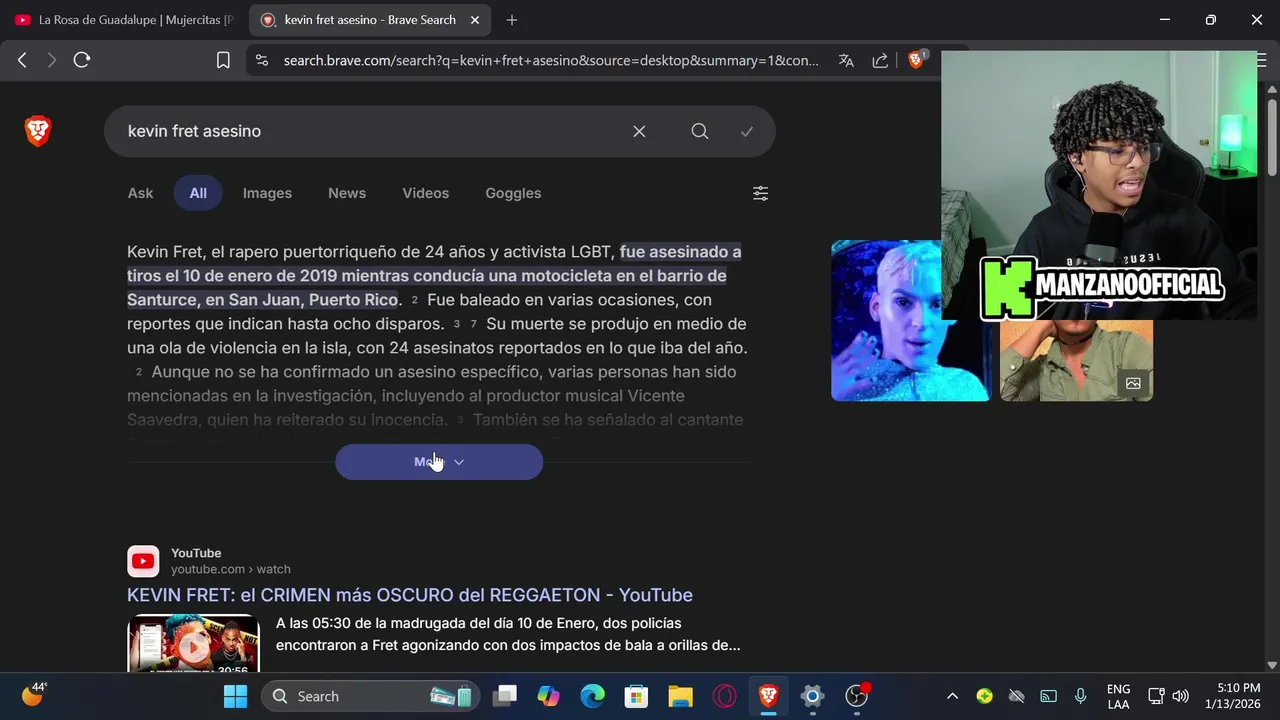This screenshot has width=1280, height=720.
Task: Click the Brave logo beside search box
Action: tap(38, 131)
